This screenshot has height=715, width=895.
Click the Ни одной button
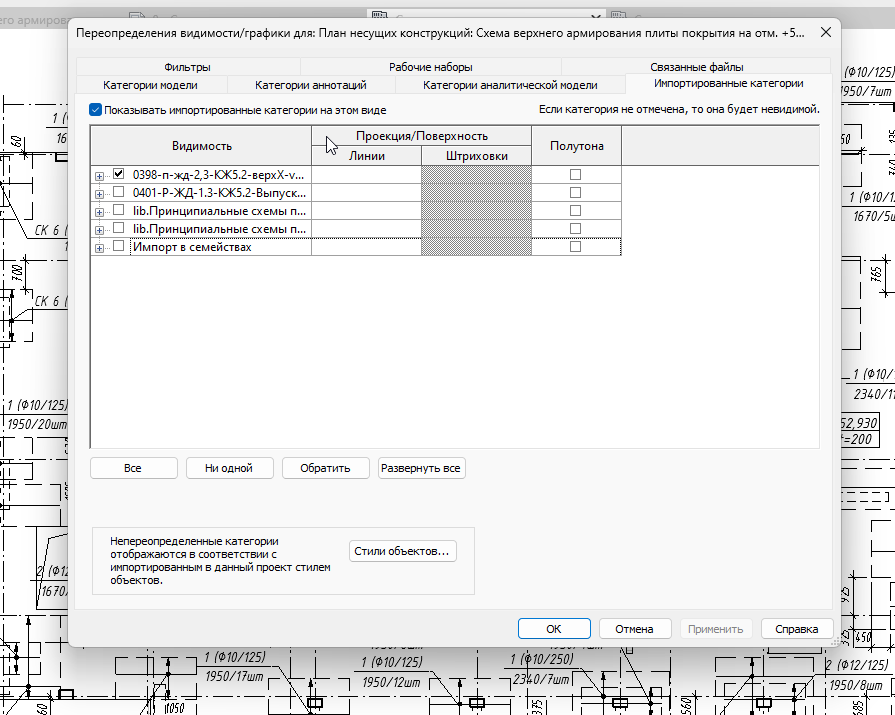229,468
